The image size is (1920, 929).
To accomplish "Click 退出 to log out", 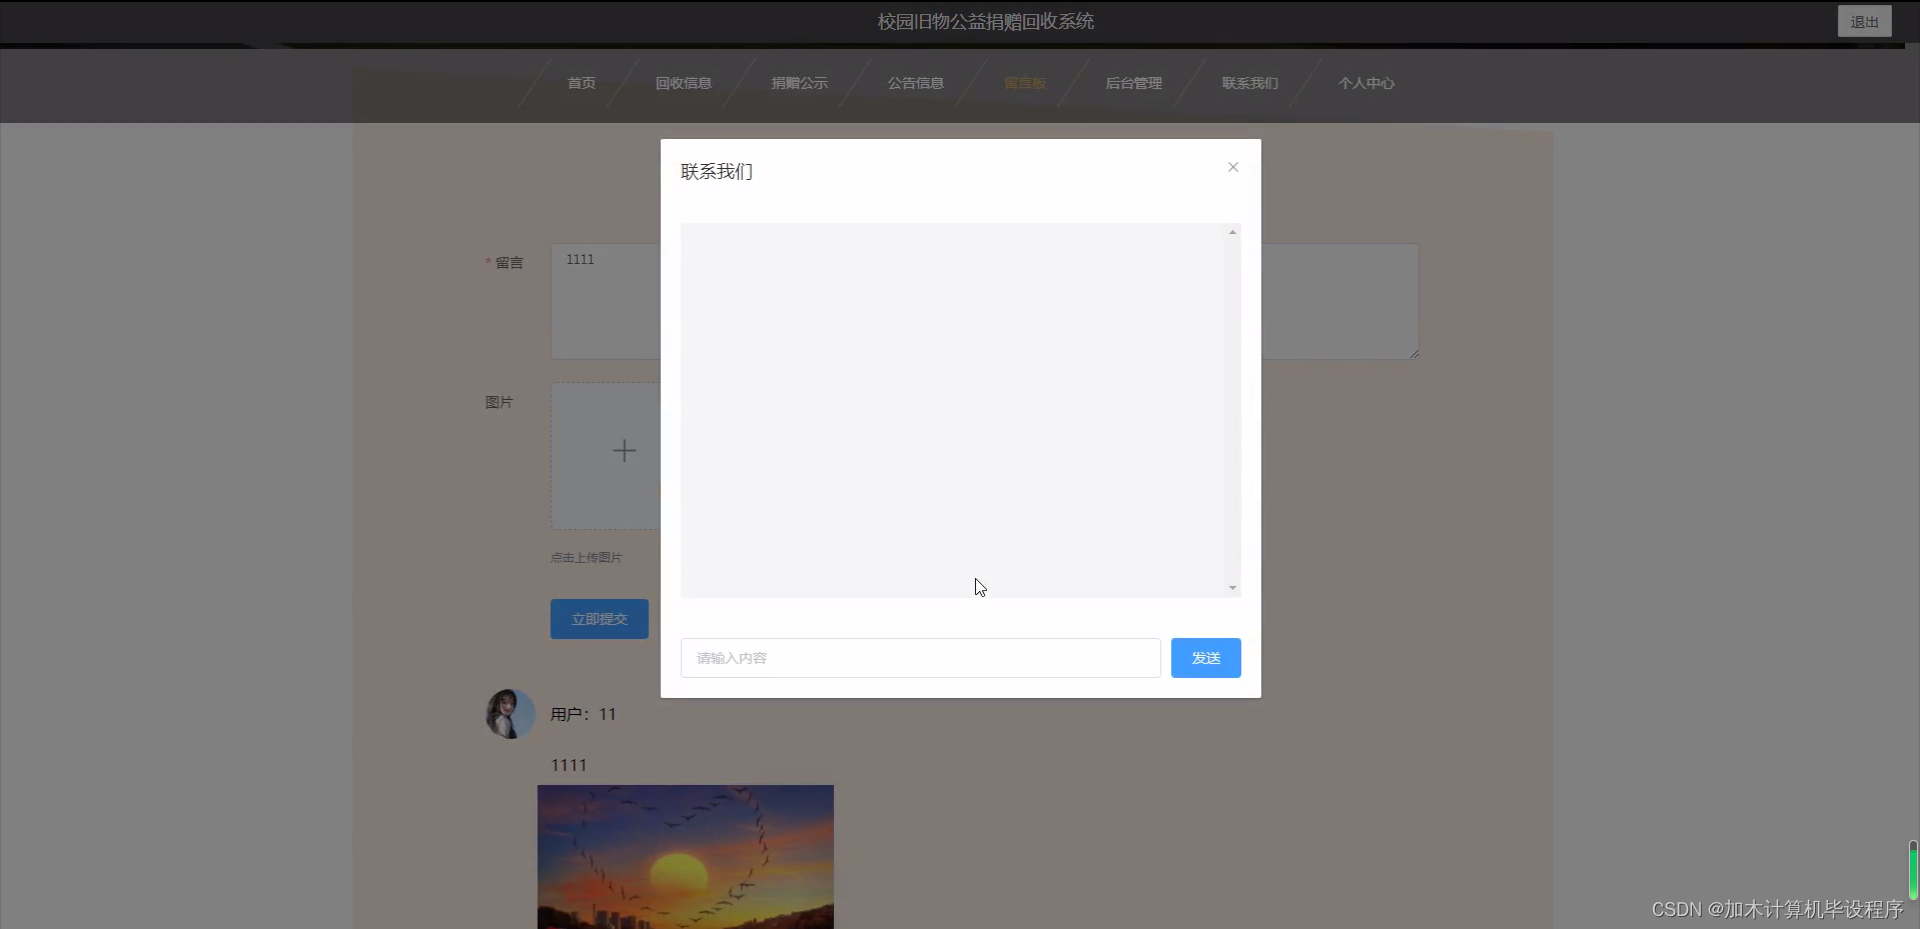I will click(x=1864, y=20).
